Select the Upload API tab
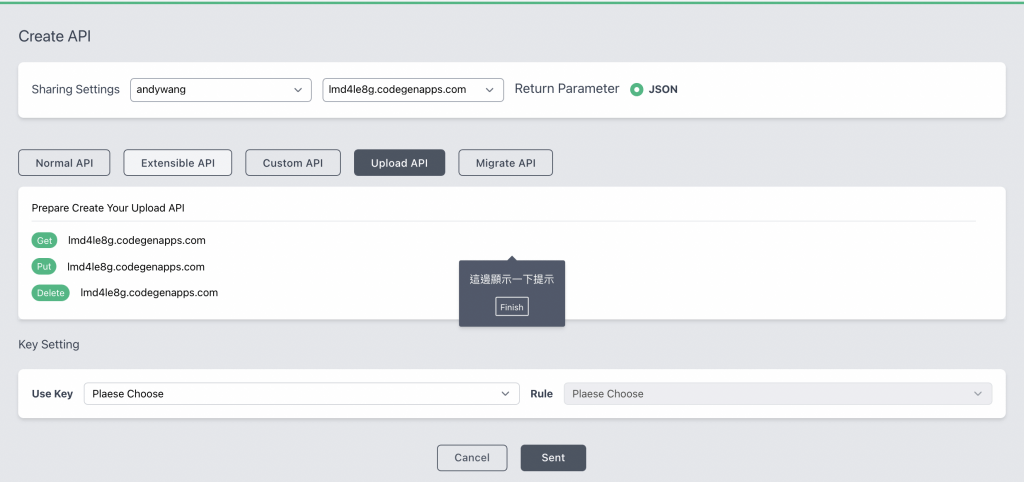This screenshot has width=1024, height=482. coord(399,163)
